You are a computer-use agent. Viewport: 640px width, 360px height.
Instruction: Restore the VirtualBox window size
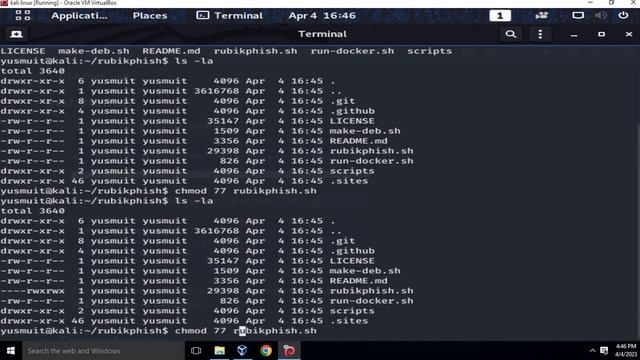click(x=611, y=3)
